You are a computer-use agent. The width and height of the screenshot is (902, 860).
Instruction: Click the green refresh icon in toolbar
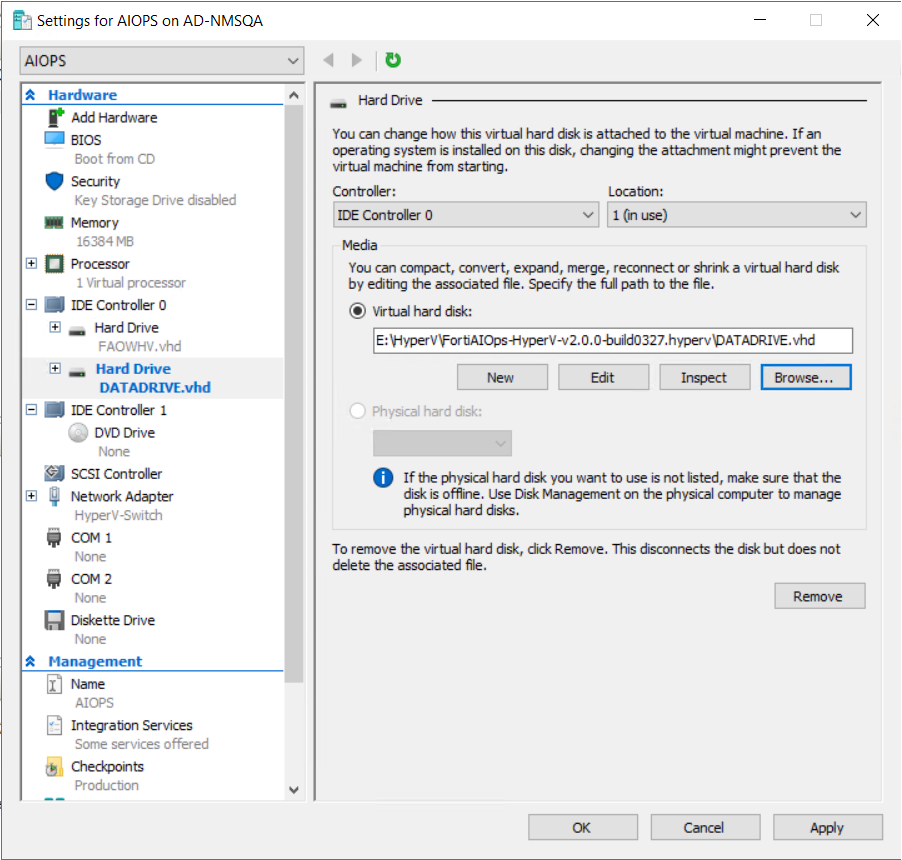(x=393, y=60)
